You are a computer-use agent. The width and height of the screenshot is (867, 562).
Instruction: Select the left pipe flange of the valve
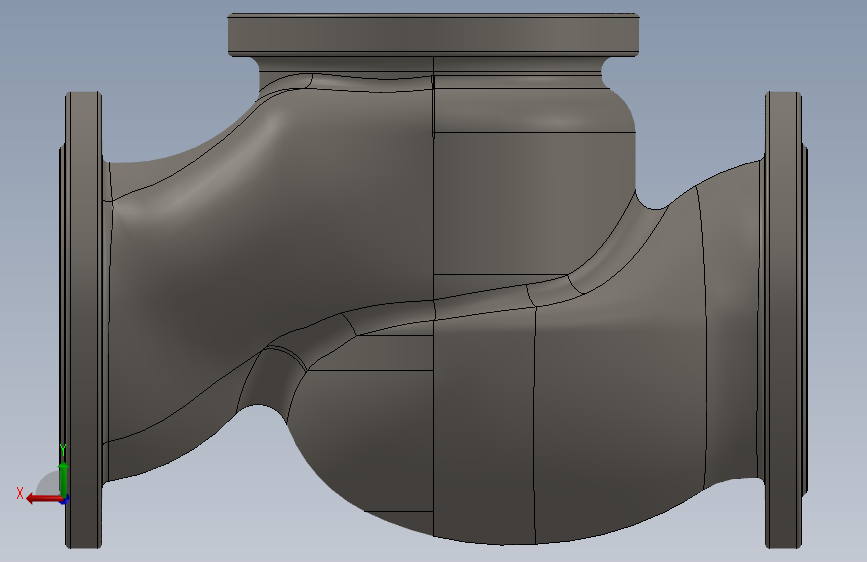83,320
